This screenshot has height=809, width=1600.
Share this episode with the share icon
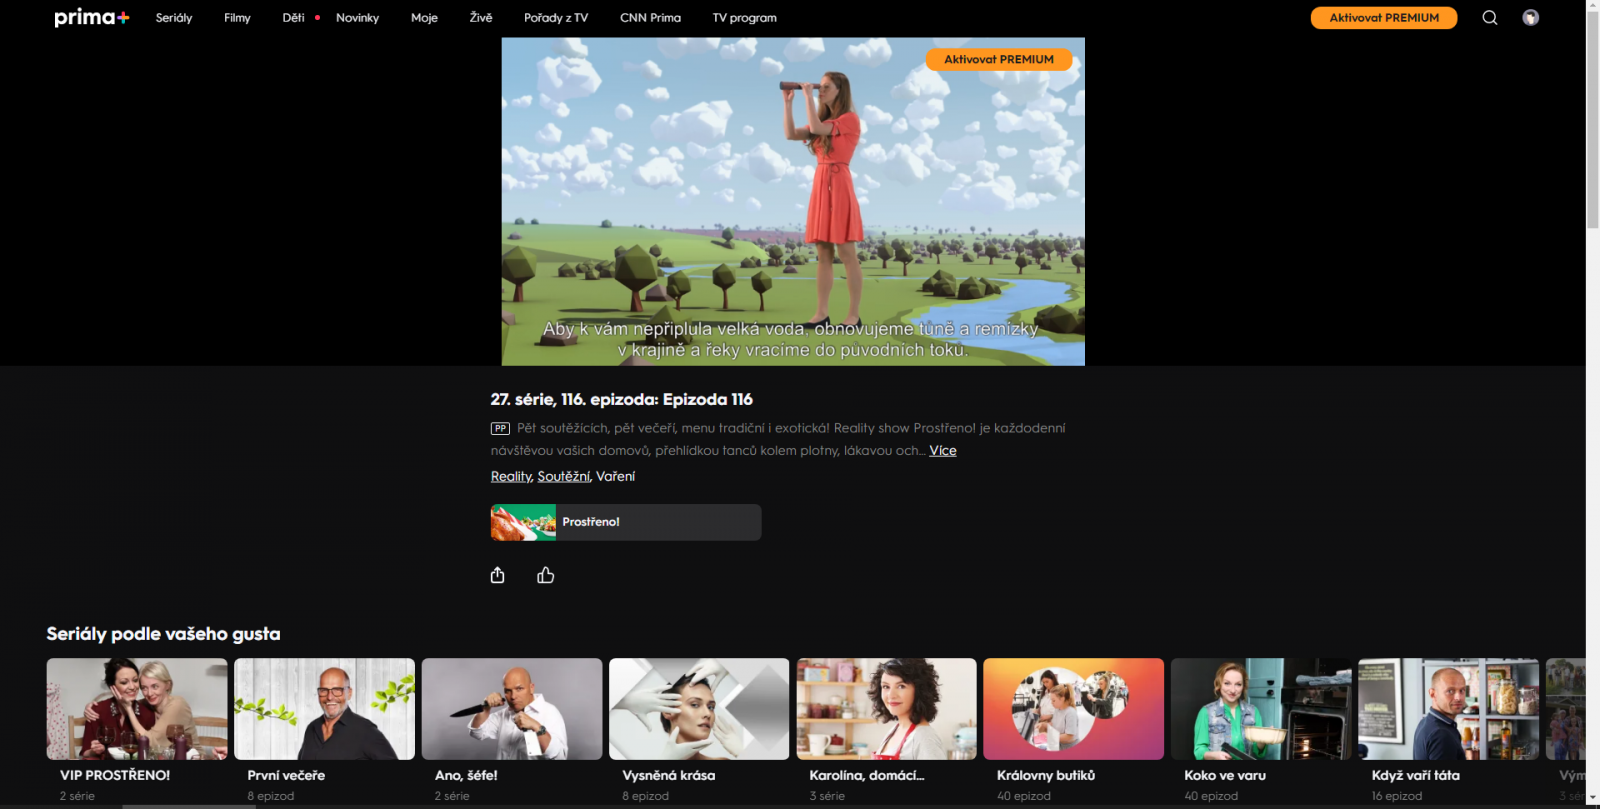point(497,575)
